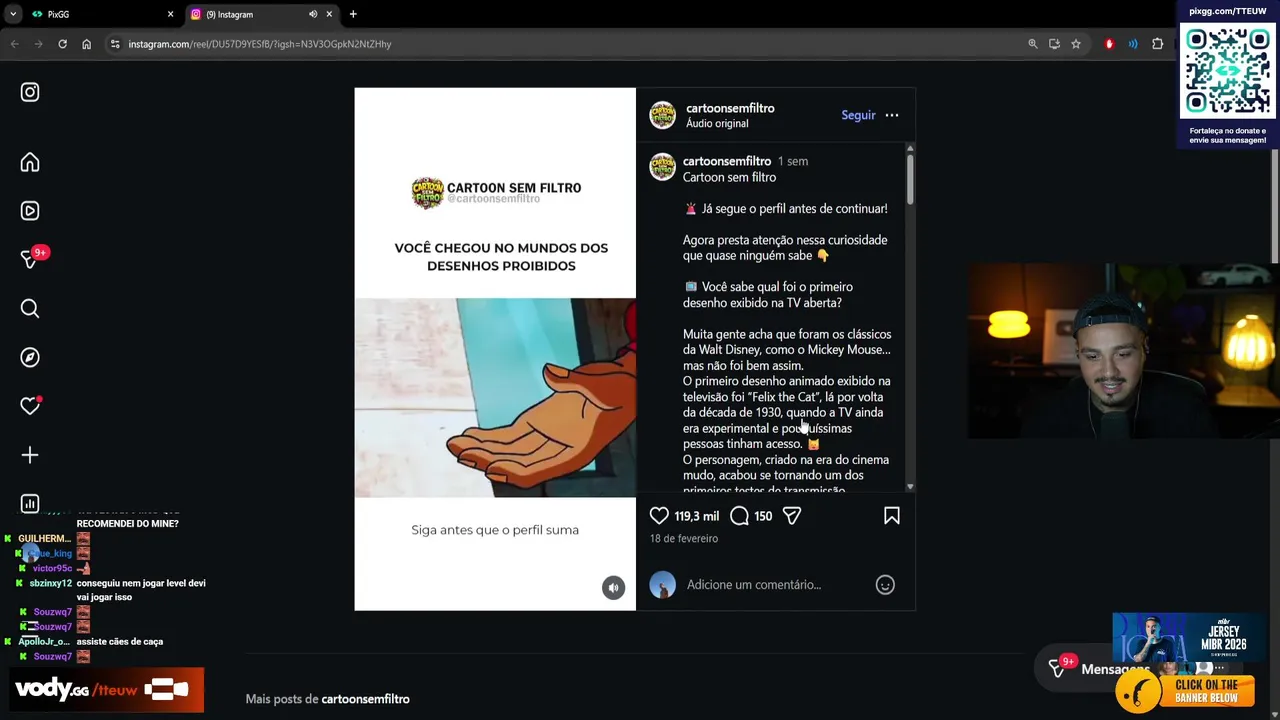View the 119,3 mil likes count
1280x720 pixels.
coord(696,516)
